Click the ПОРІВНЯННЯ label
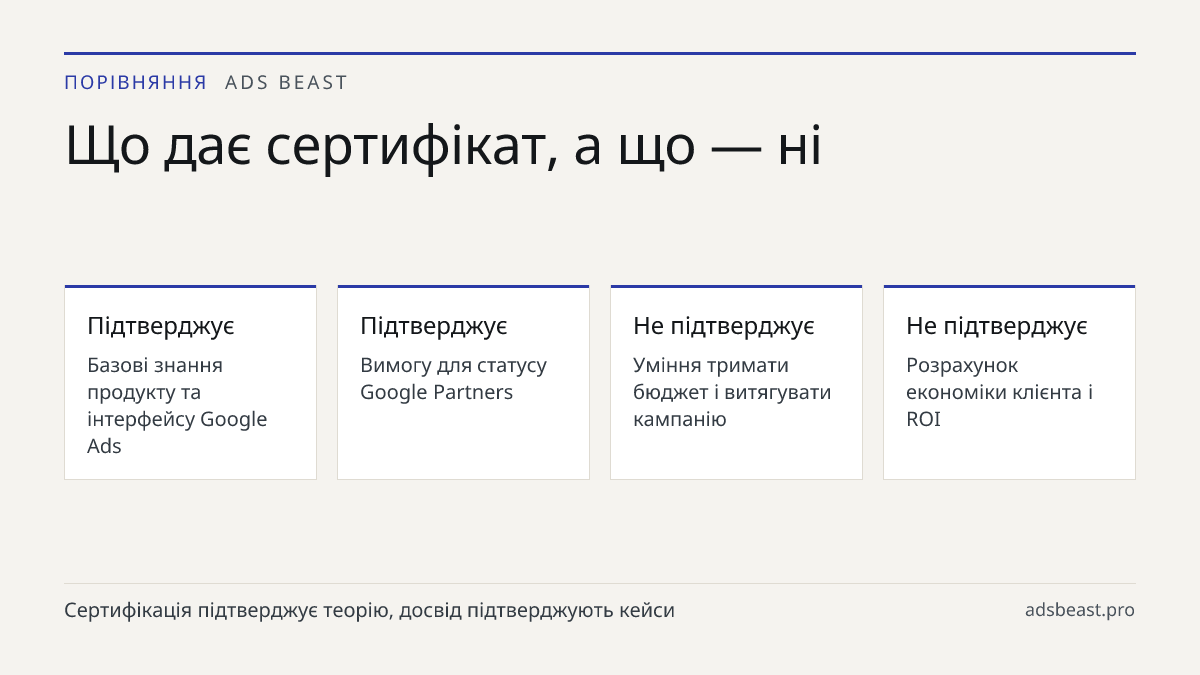The height and width of the screenshot is (675, 1200). coord(136,83)
